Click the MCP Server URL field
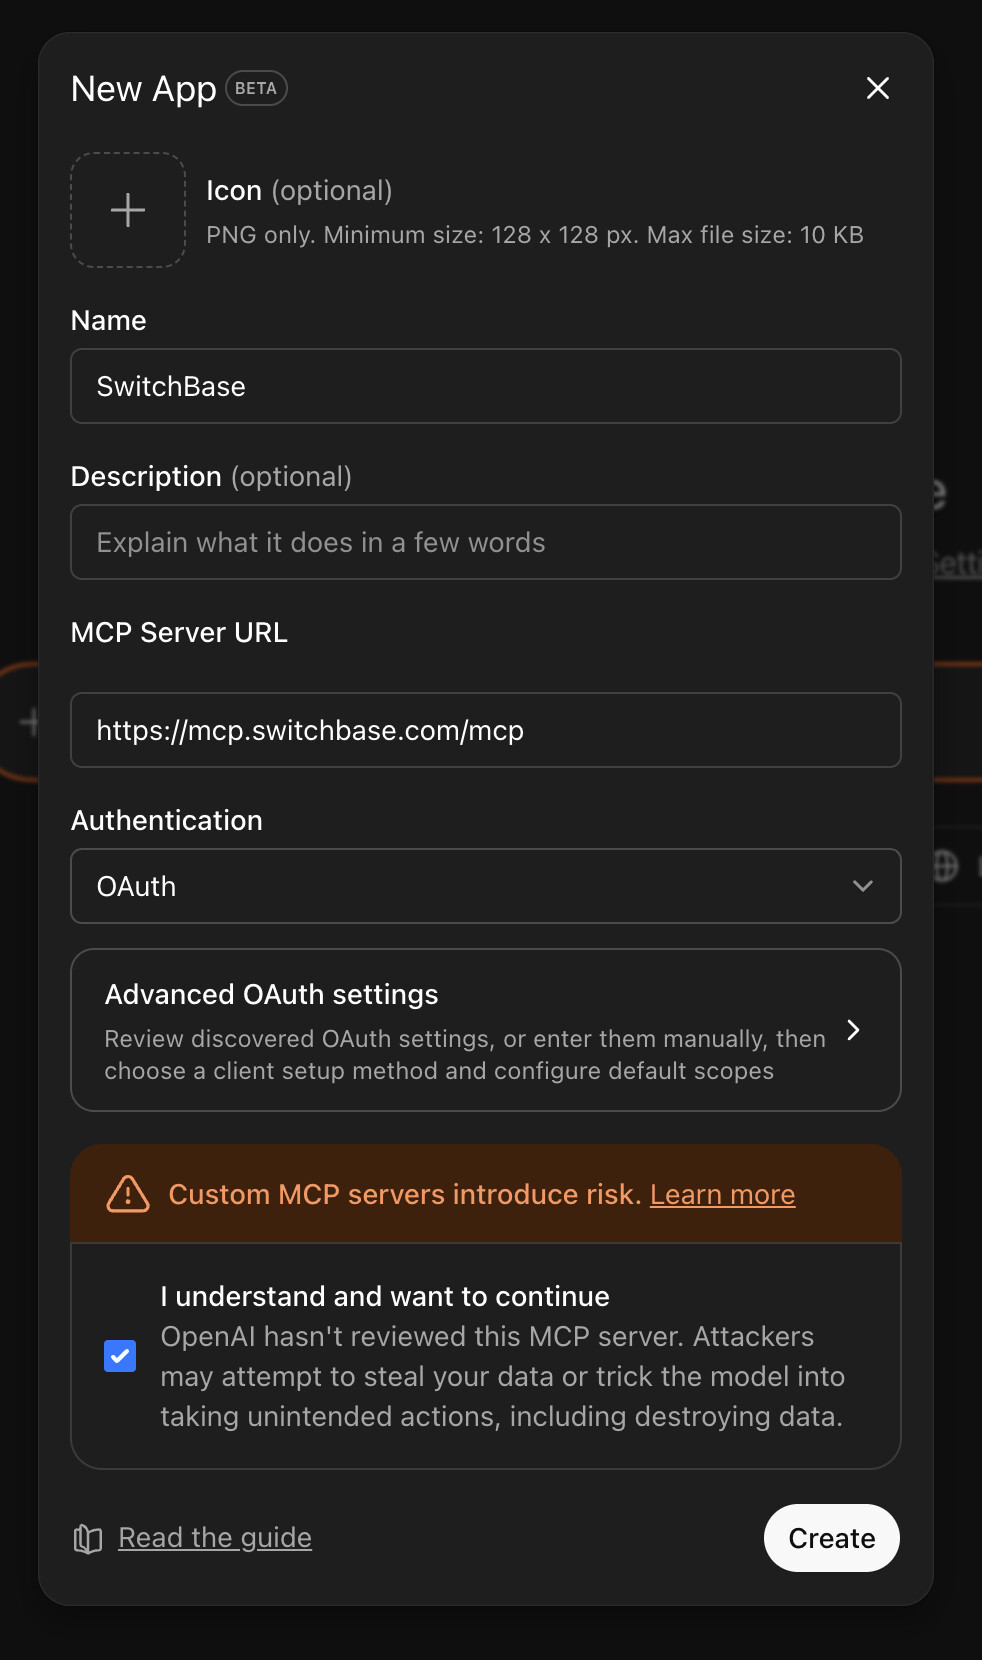This screenshot has height=1660, width=982. pyautogui.click(x=486, y=730)
